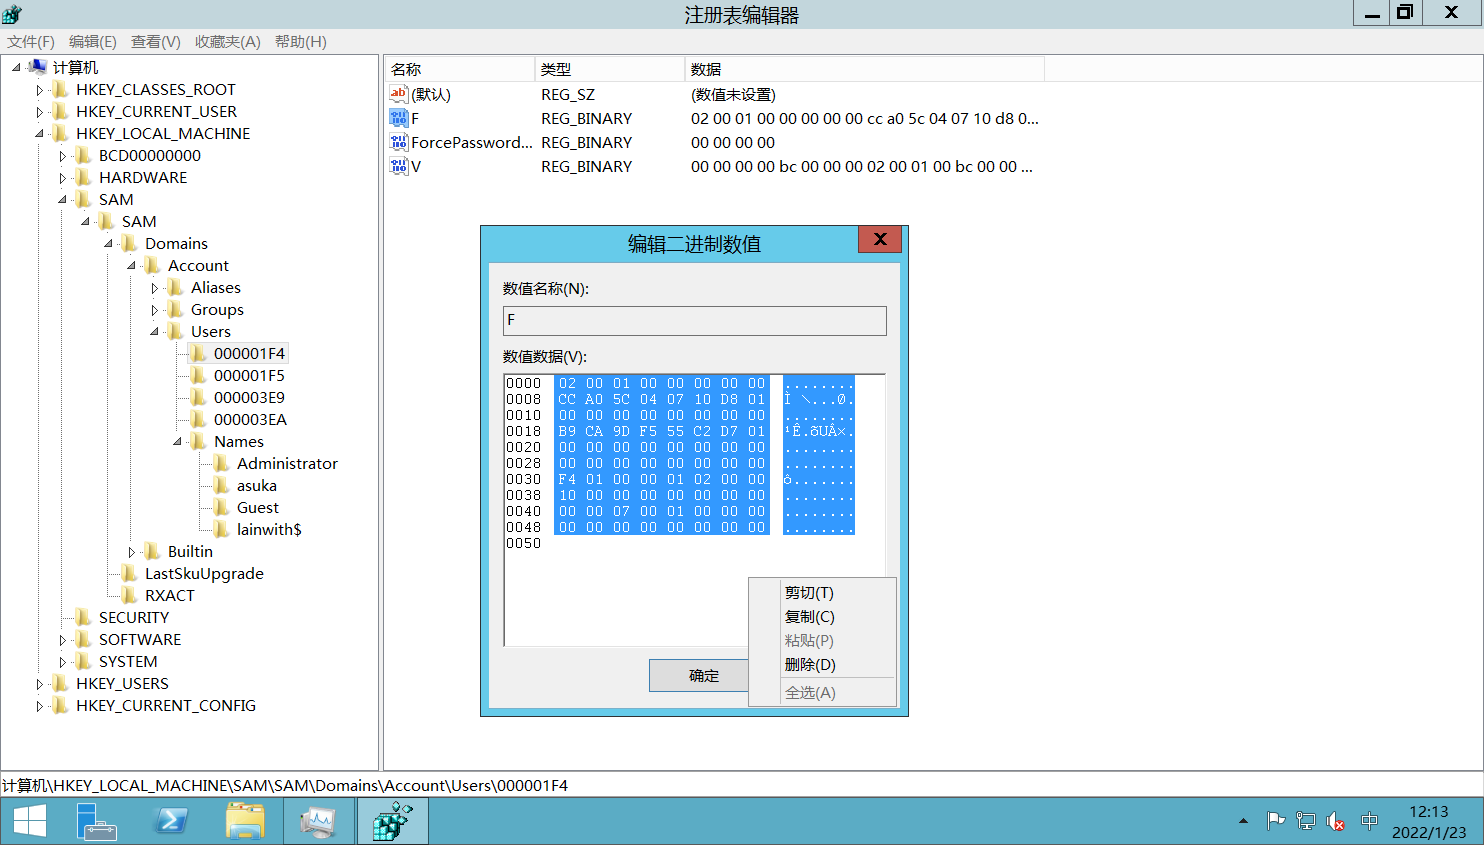Expand HKEY_CURRENT_USER node
This screenshot has width=1484, height=845.
40,112
